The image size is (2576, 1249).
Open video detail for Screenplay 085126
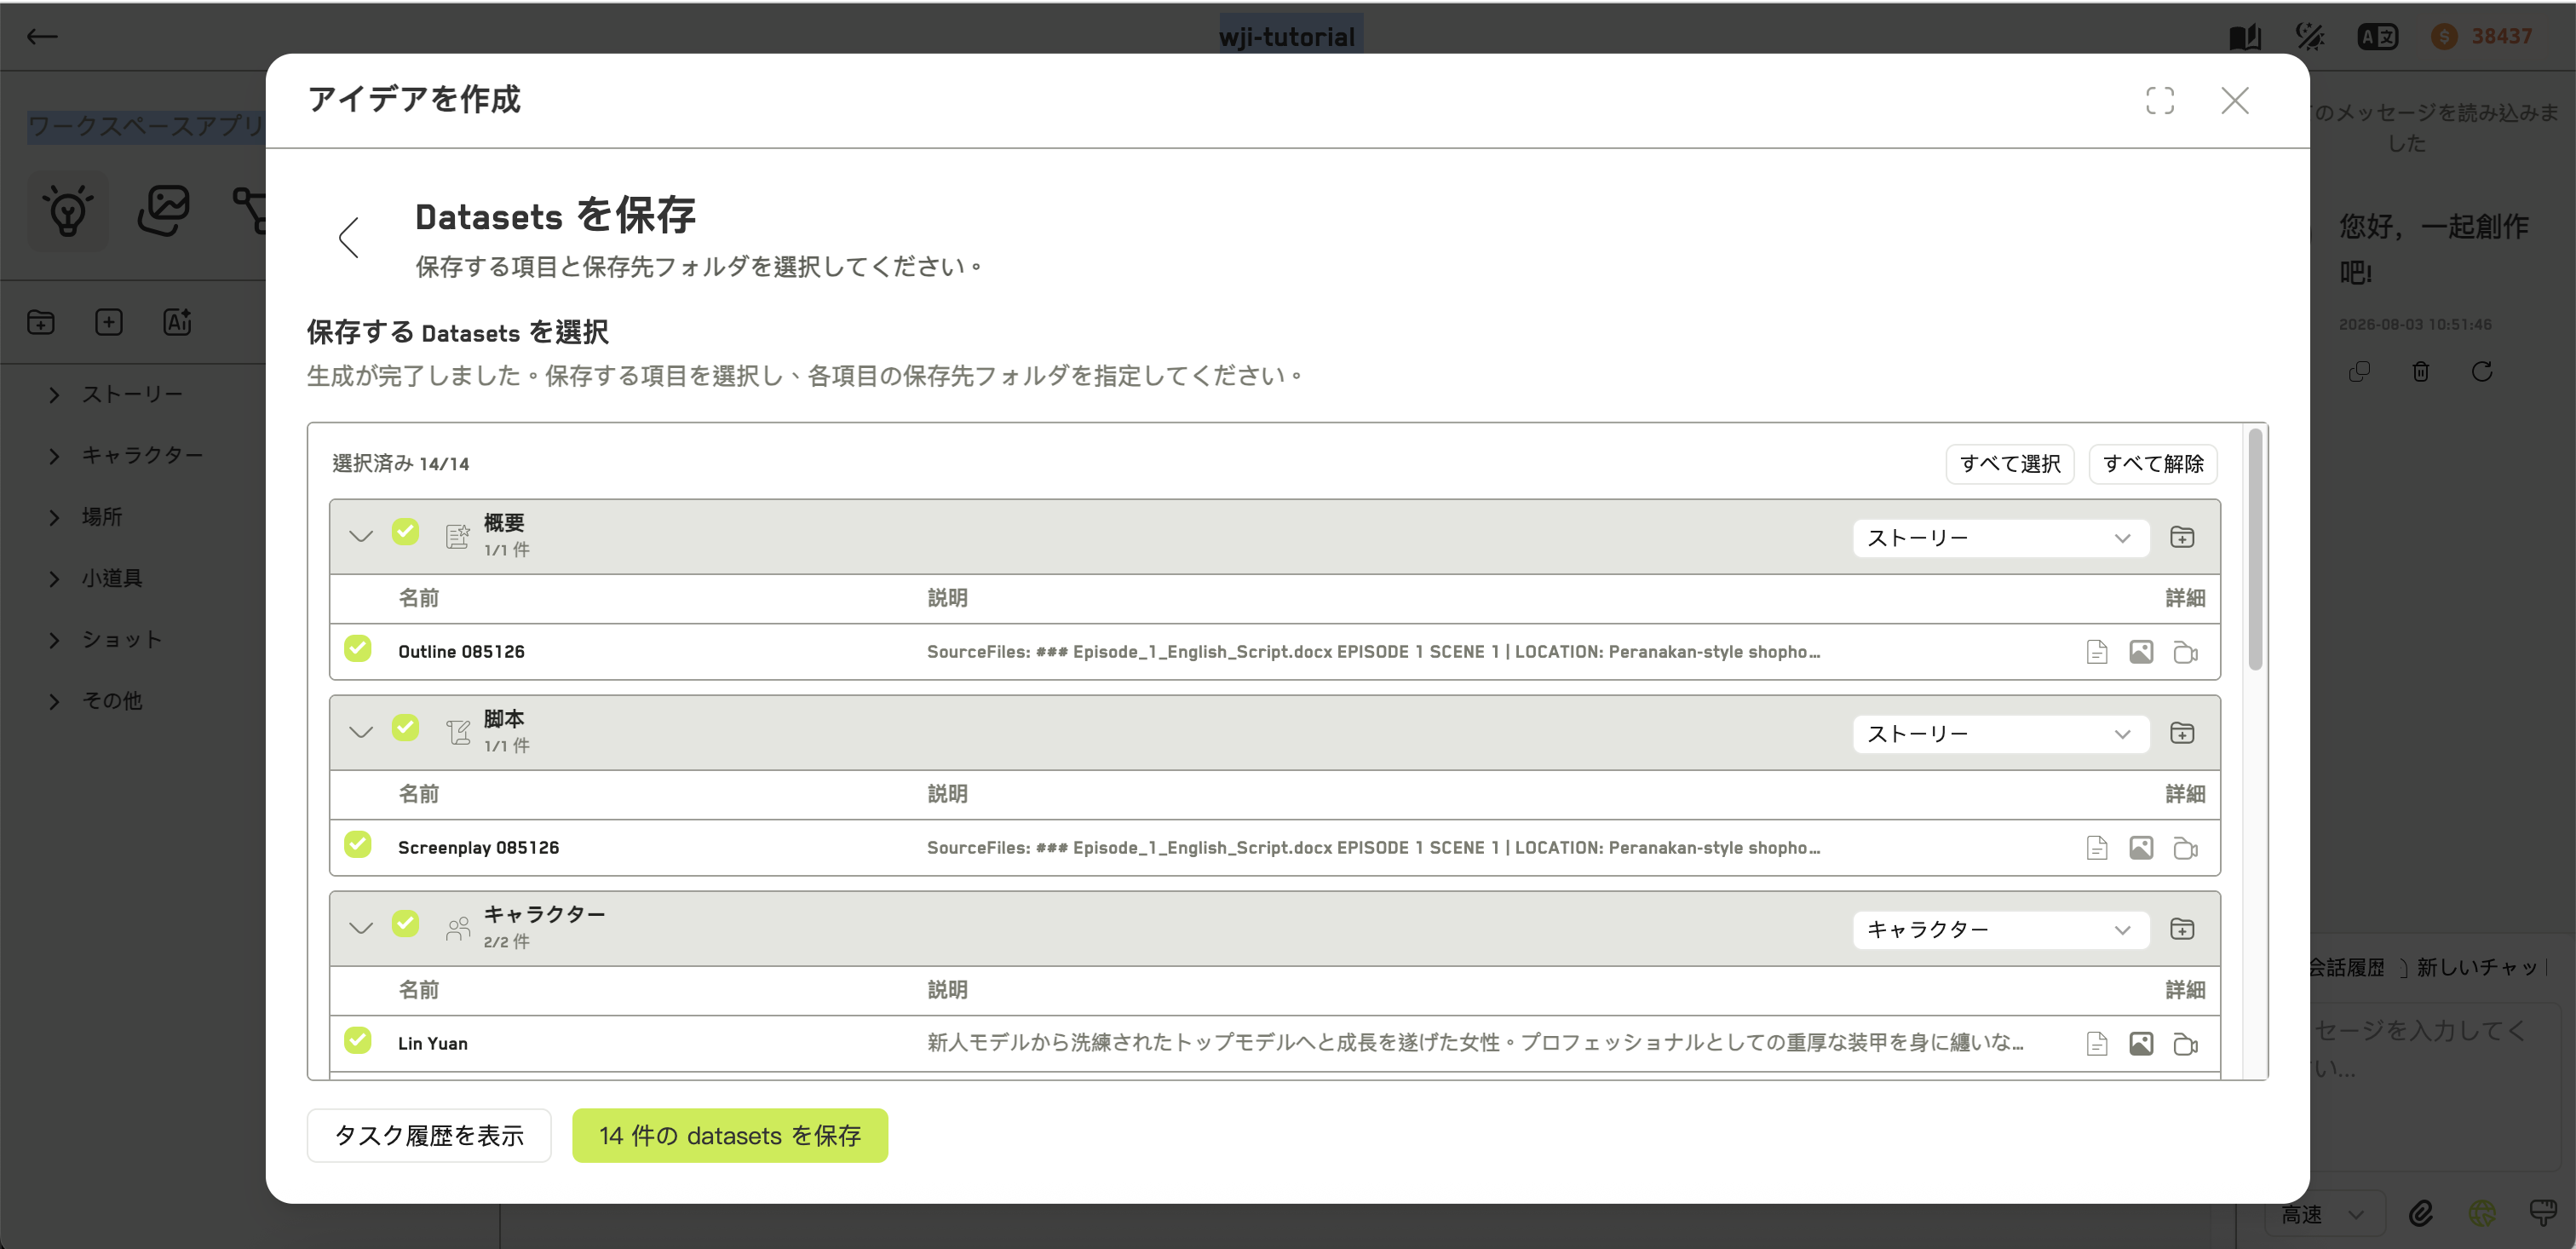[2185, 848]
